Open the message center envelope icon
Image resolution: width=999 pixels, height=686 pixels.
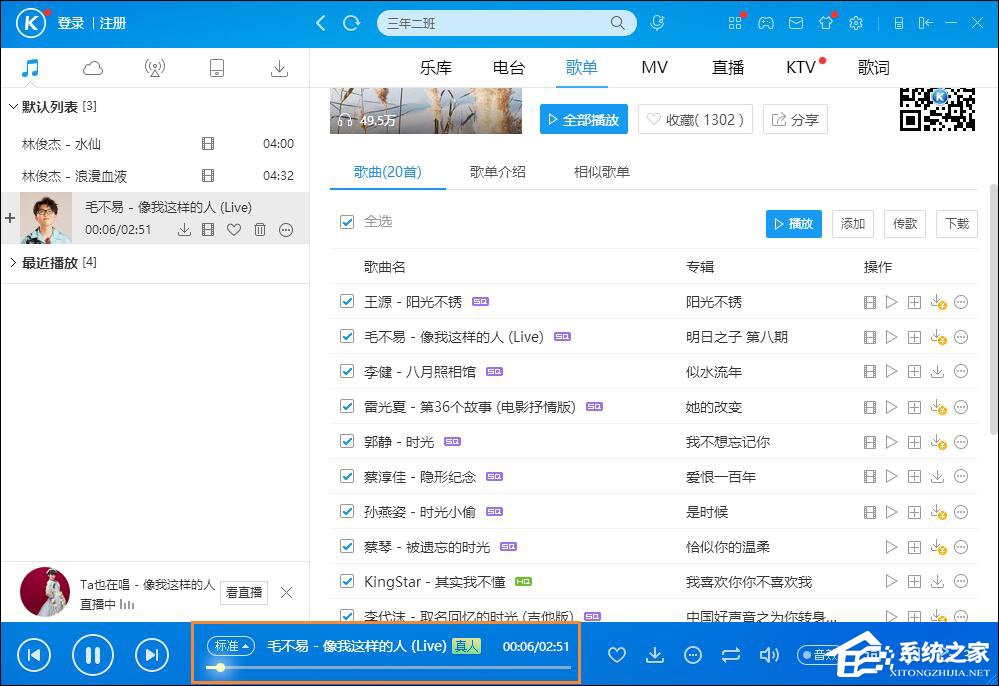pyautogui.click(x=796, y=23)
